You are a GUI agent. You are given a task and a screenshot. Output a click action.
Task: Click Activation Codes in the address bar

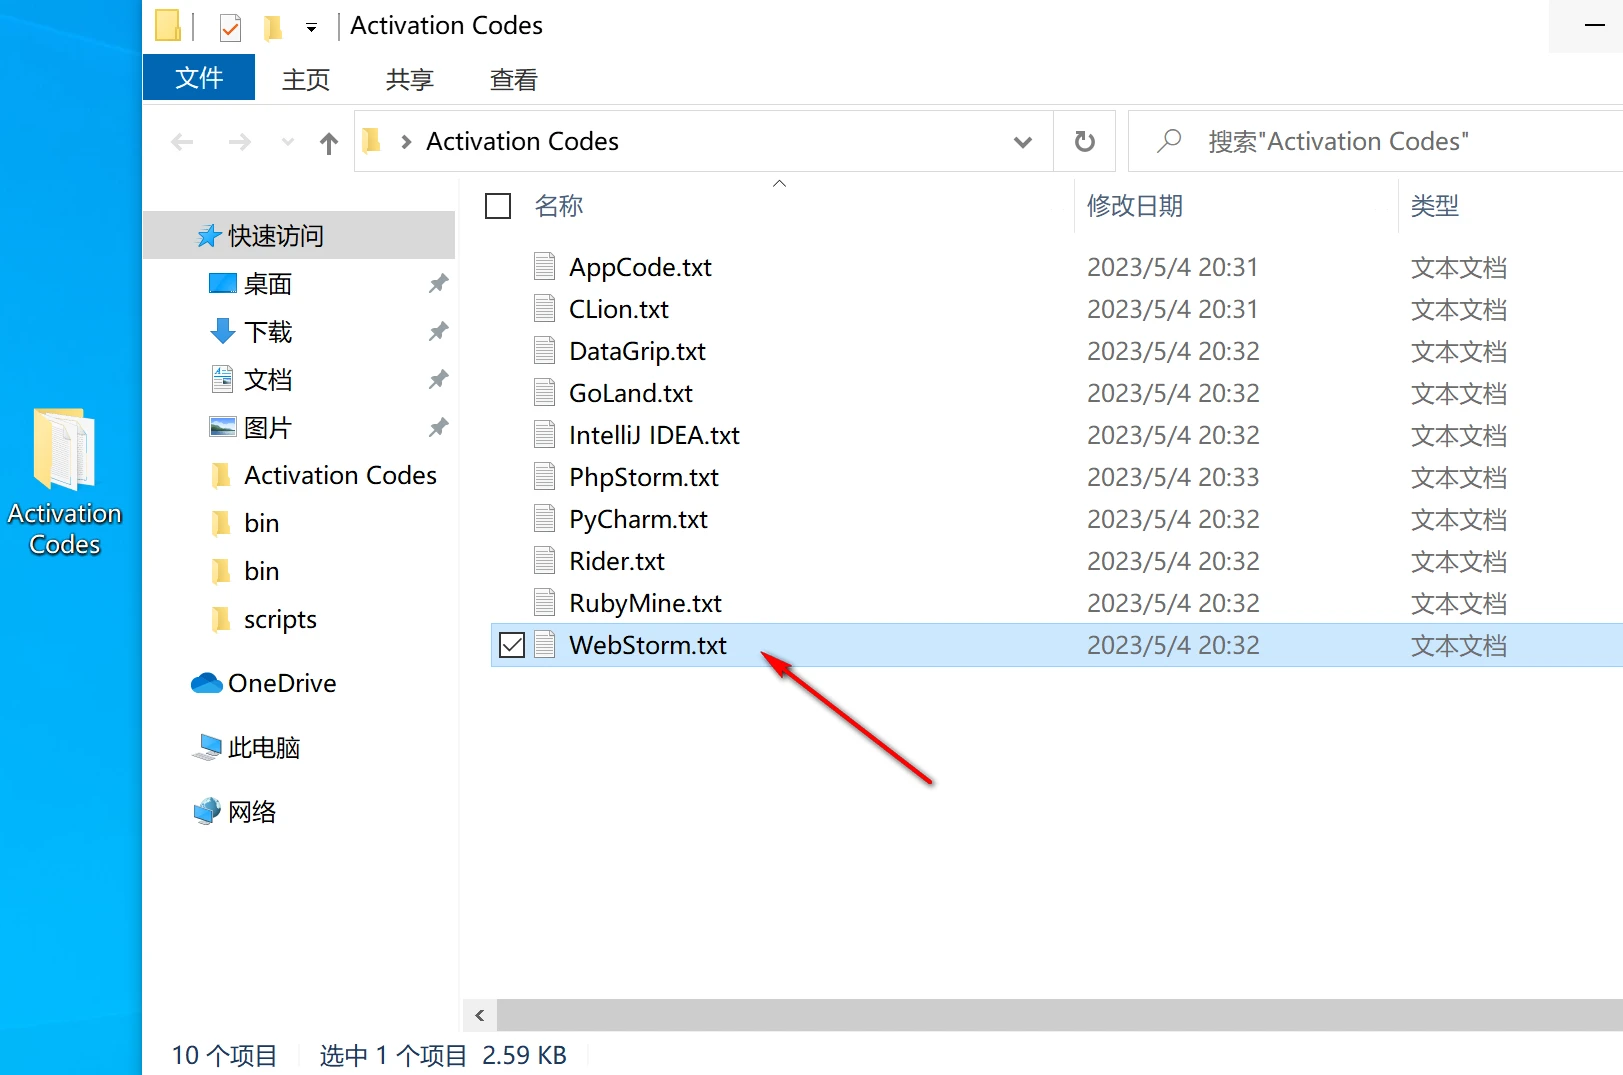522,141
